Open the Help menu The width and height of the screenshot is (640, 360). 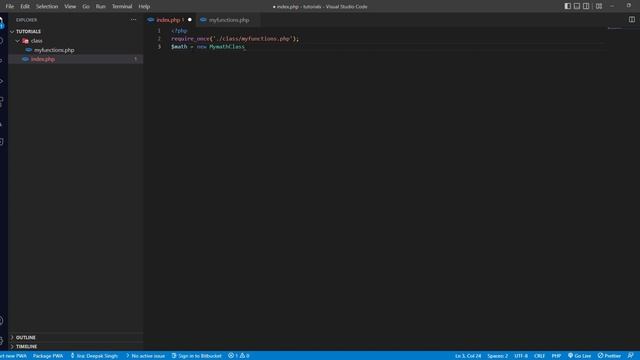tap(144, 6)
